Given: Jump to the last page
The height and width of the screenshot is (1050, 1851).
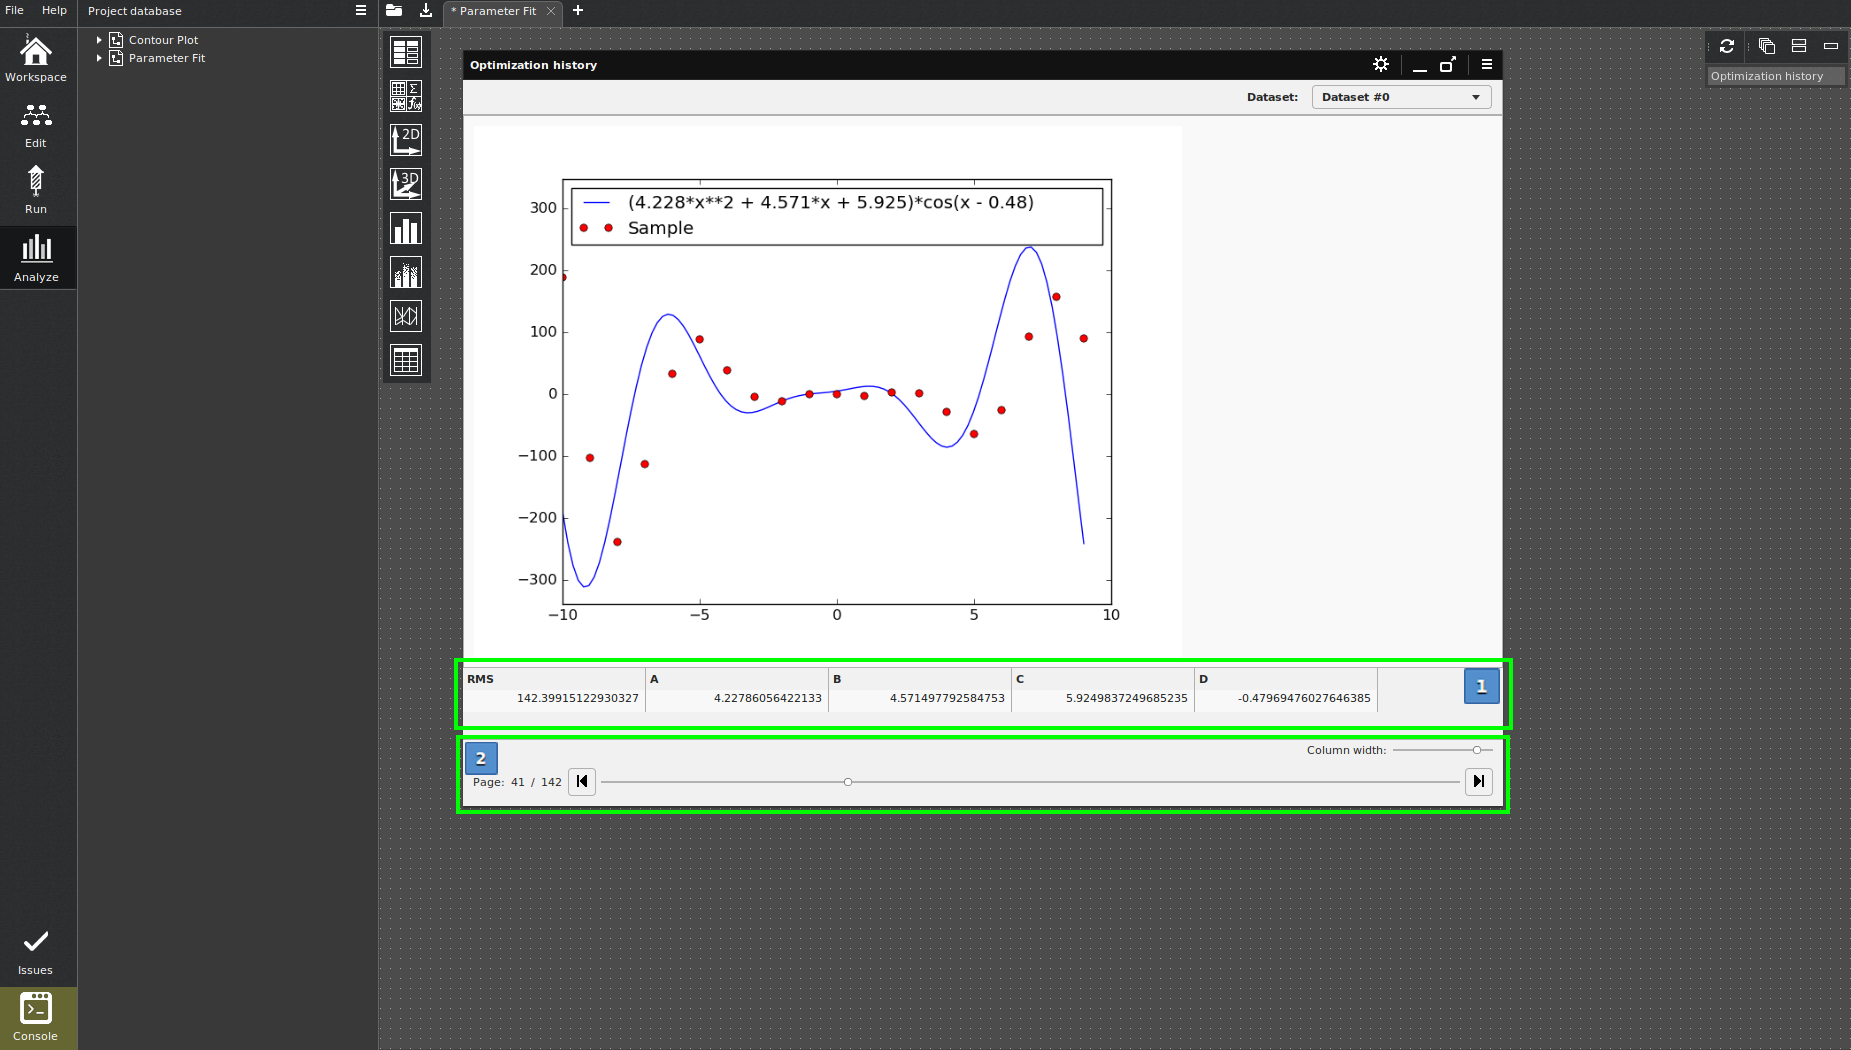Looking at the screenshot, I should (1479, 782).
